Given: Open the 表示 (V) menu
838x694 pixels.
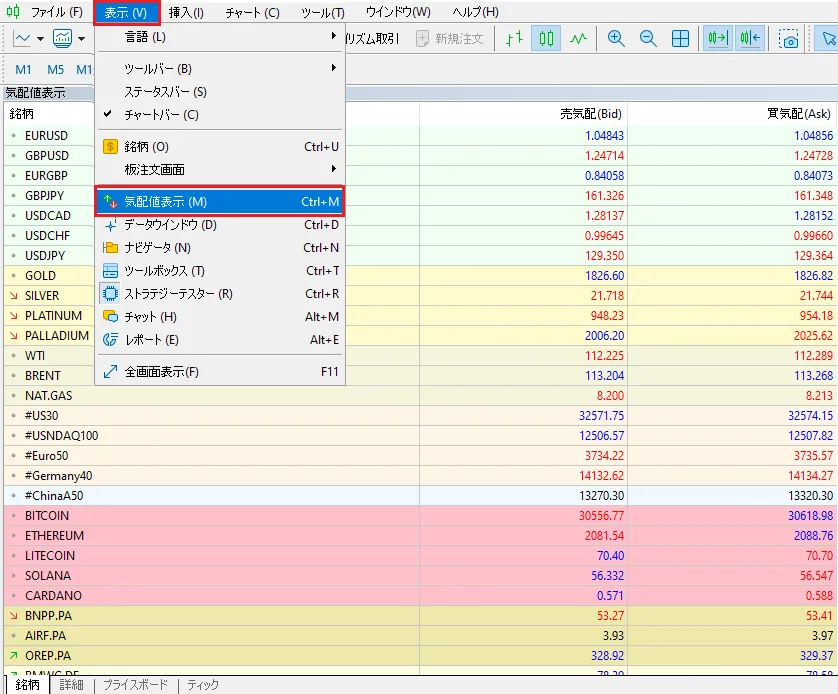Looking at the screenshot, I should tap(126, 13).
